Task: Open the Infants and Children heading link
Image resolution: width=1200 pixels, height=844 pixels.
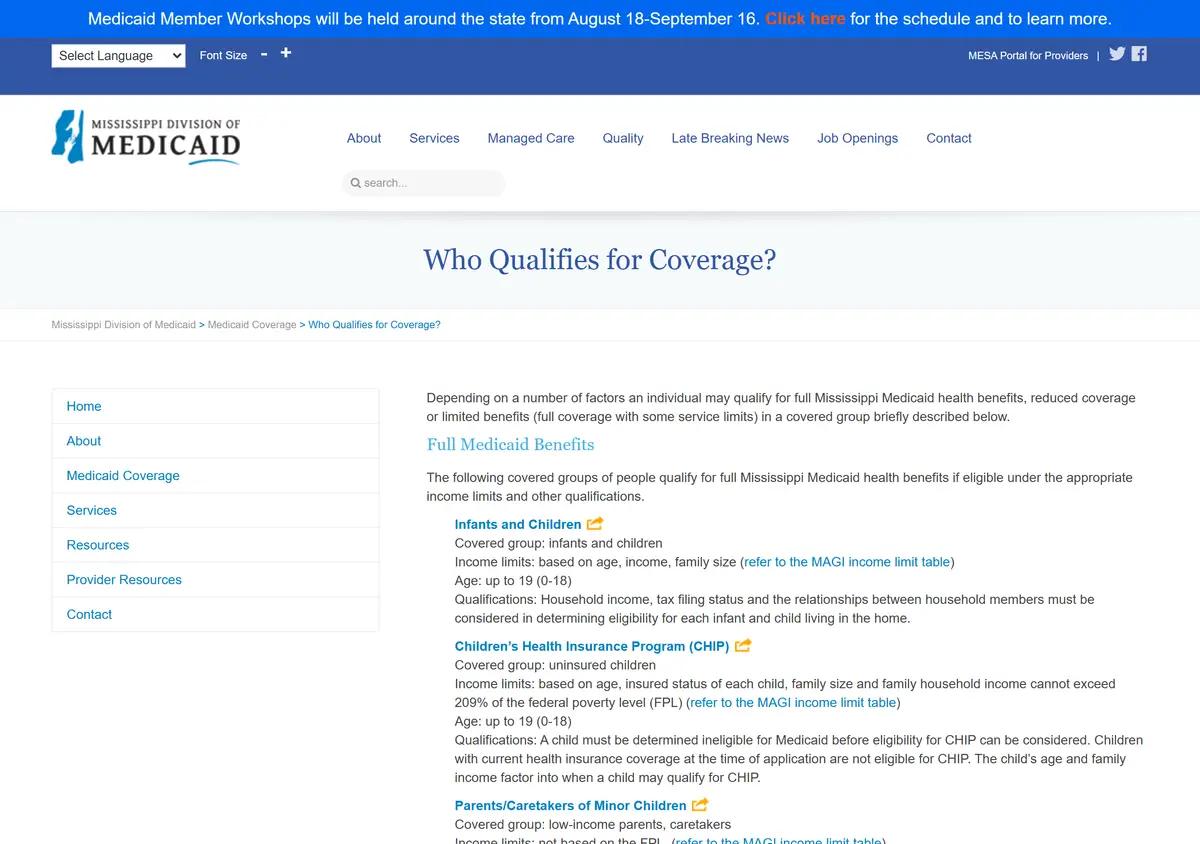Action: click(518, 524)
